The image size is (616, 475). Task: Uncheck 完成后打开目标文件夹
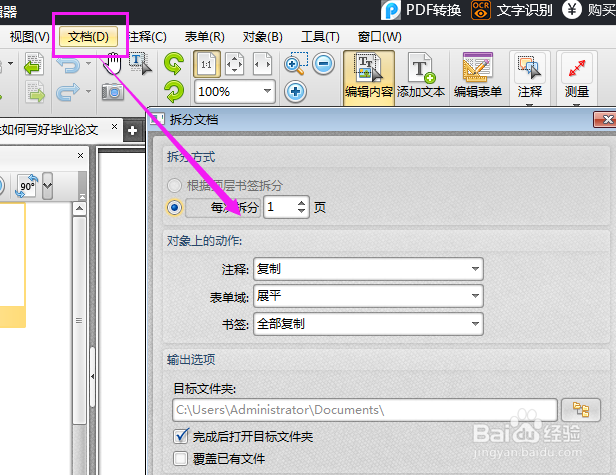181,436
